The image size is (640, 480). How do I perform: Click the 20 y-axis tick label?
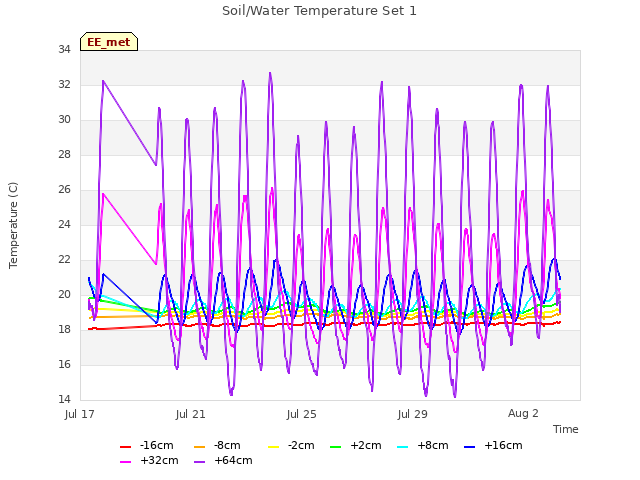click(x=64, y=294)
